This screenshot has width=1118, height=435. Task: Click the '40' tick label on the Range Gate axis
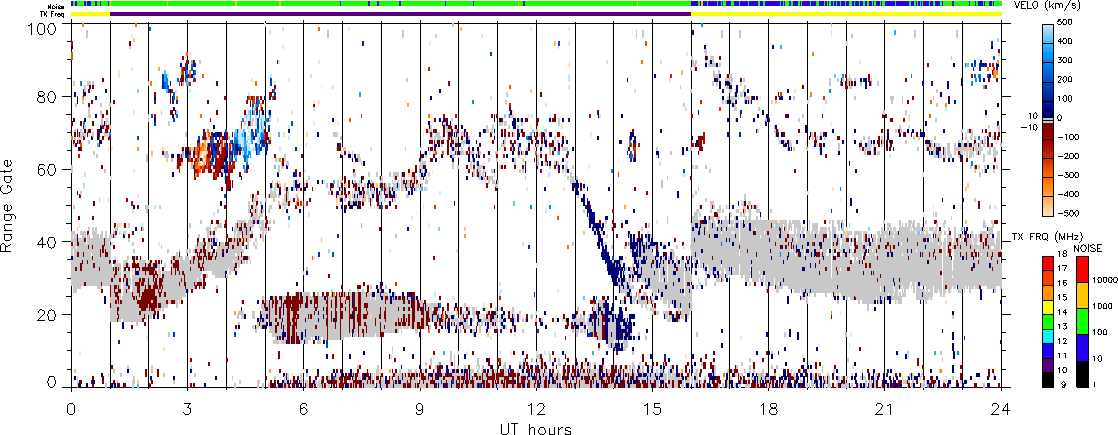pyautogui.click(x=47, y=242)
